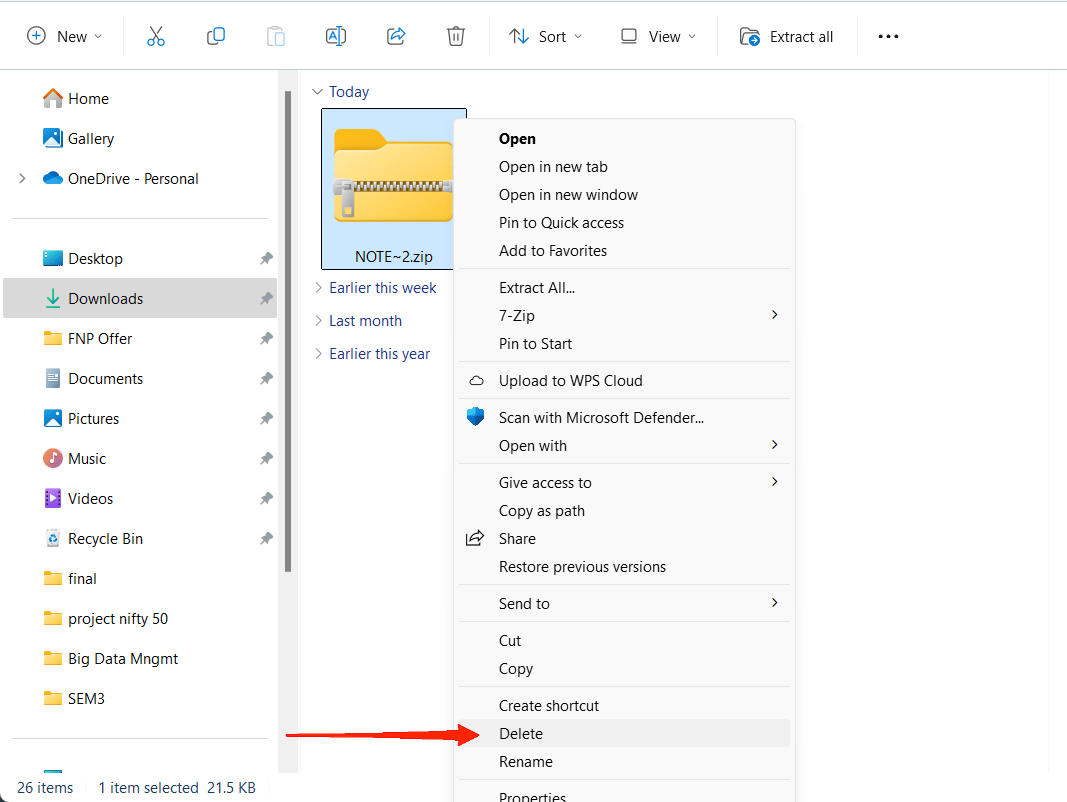Screen dimensions: 1067x802
Task: Click the Rename icon in toolbar
Action: coord(335,36)
